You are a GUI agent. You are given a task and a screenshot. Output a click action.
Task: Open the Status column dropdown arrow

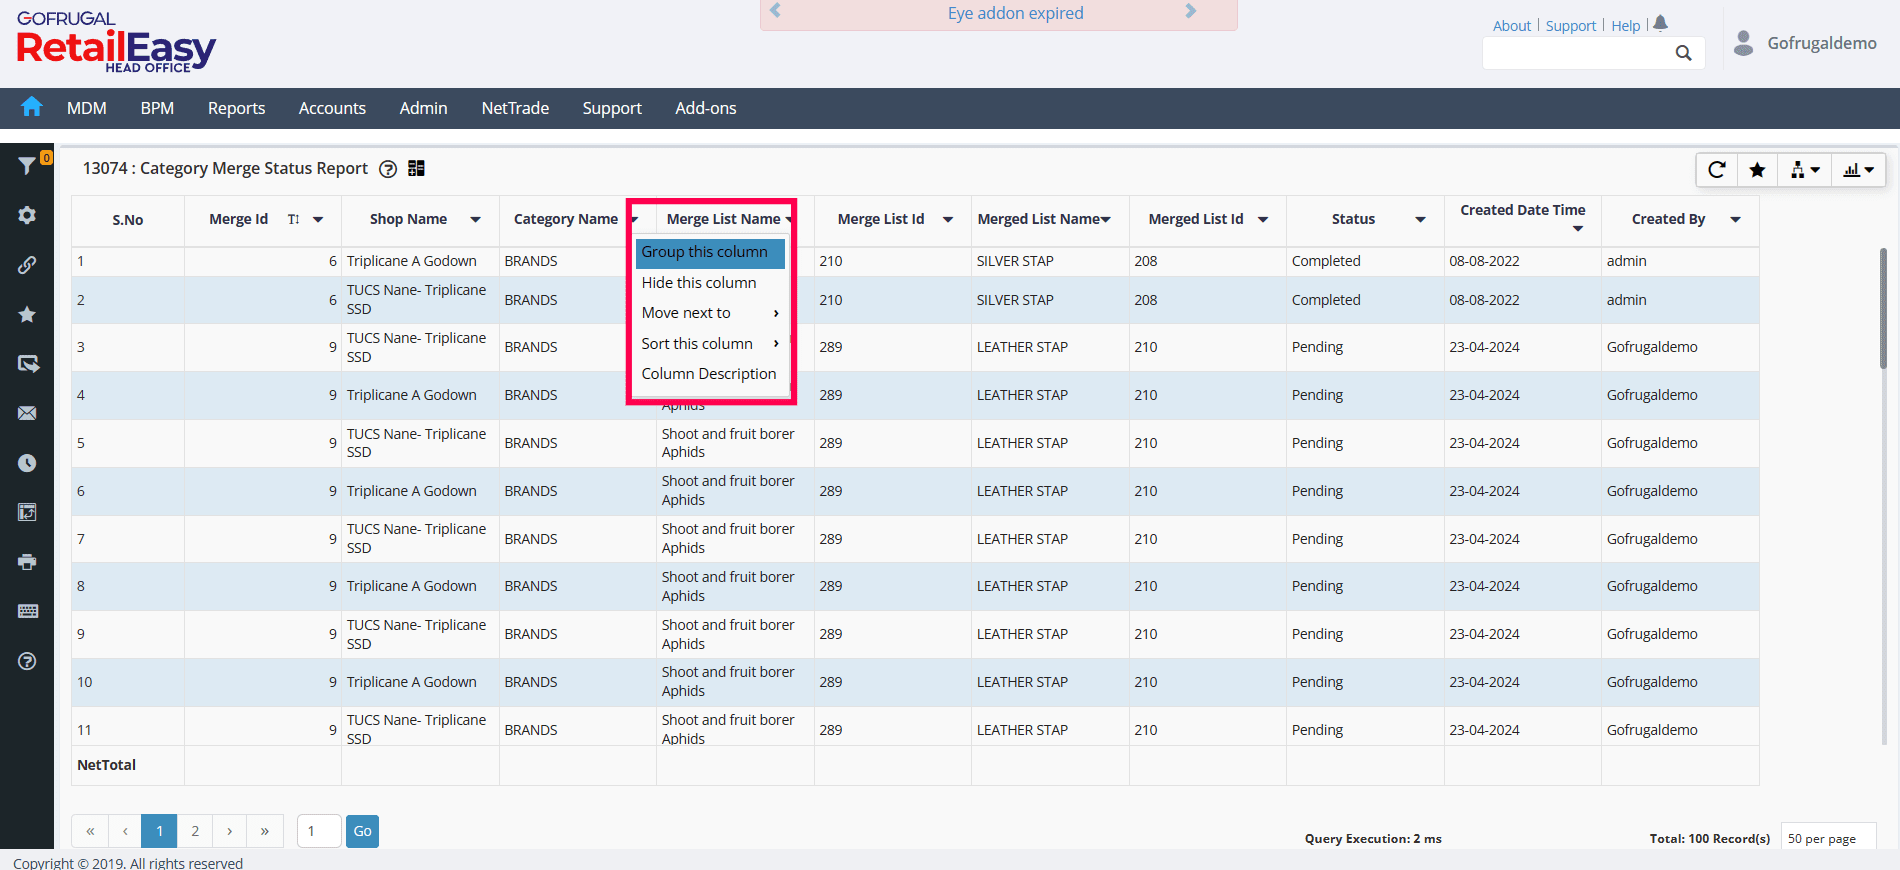(x=1419, y=220)
